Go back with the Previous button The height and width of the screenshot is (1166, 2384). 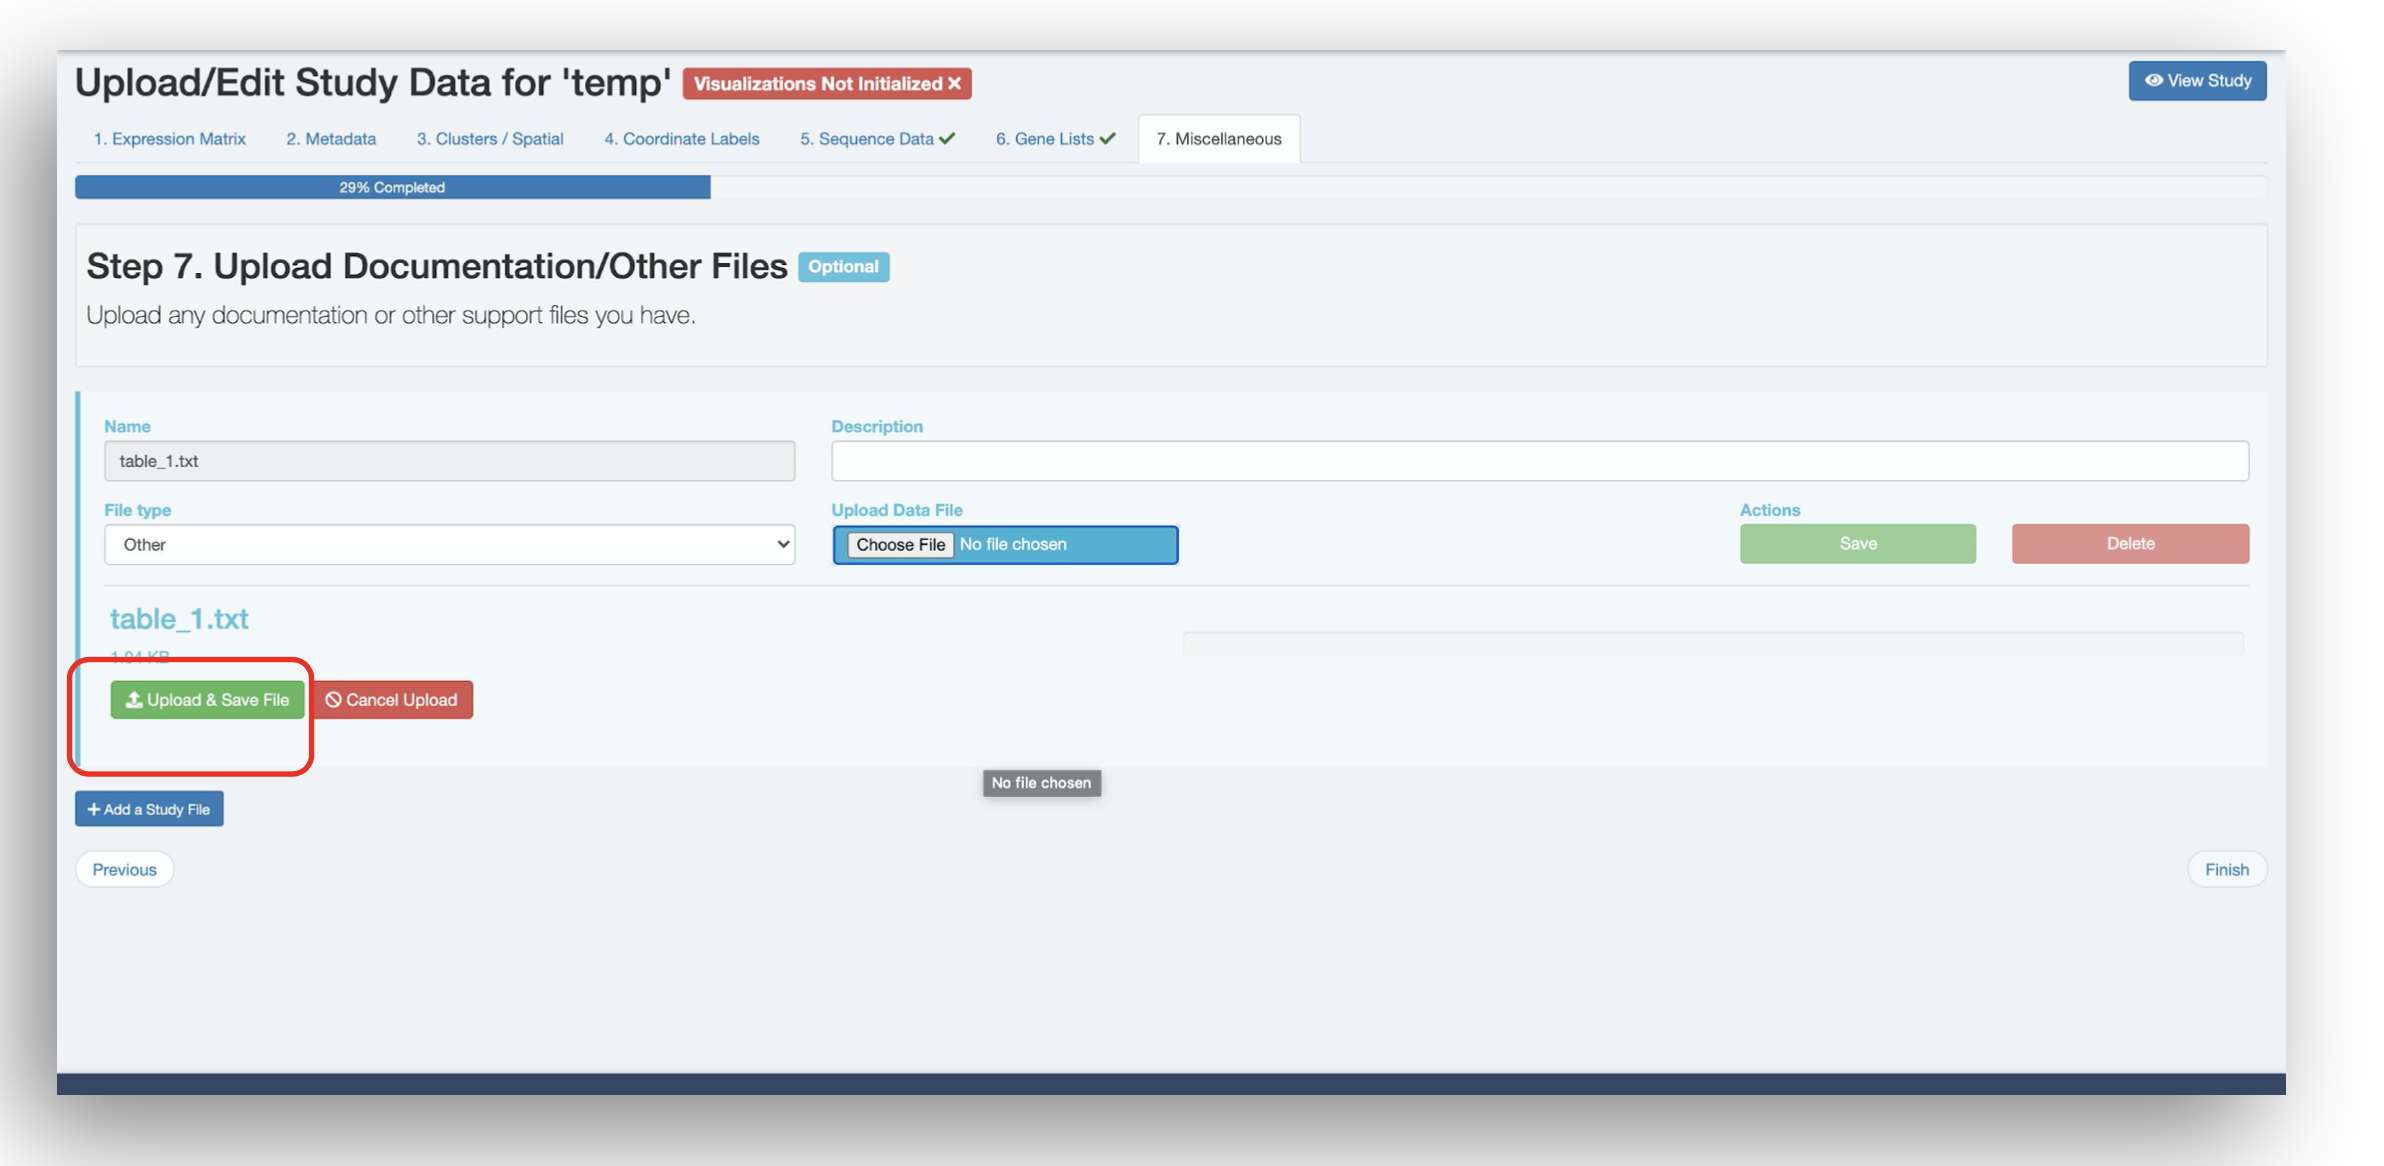pyautogui.click(x=125, y=870)
